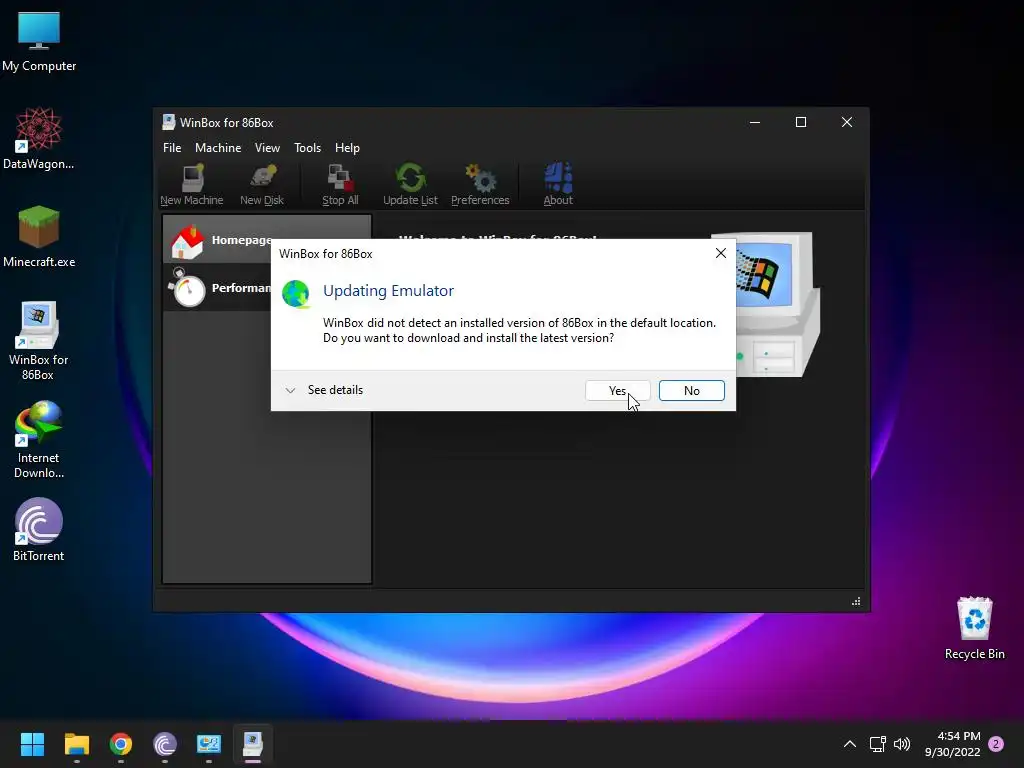Click the WinBox for 86Box desktop shortcut
This screenshot has width=1024, height=768.
click(x=39, y=341)
